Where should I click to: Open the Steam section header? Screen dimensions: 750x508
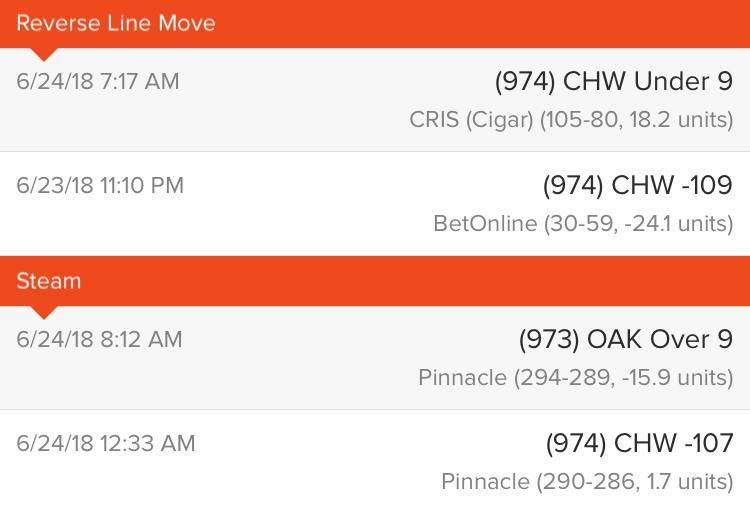(375, 281)
